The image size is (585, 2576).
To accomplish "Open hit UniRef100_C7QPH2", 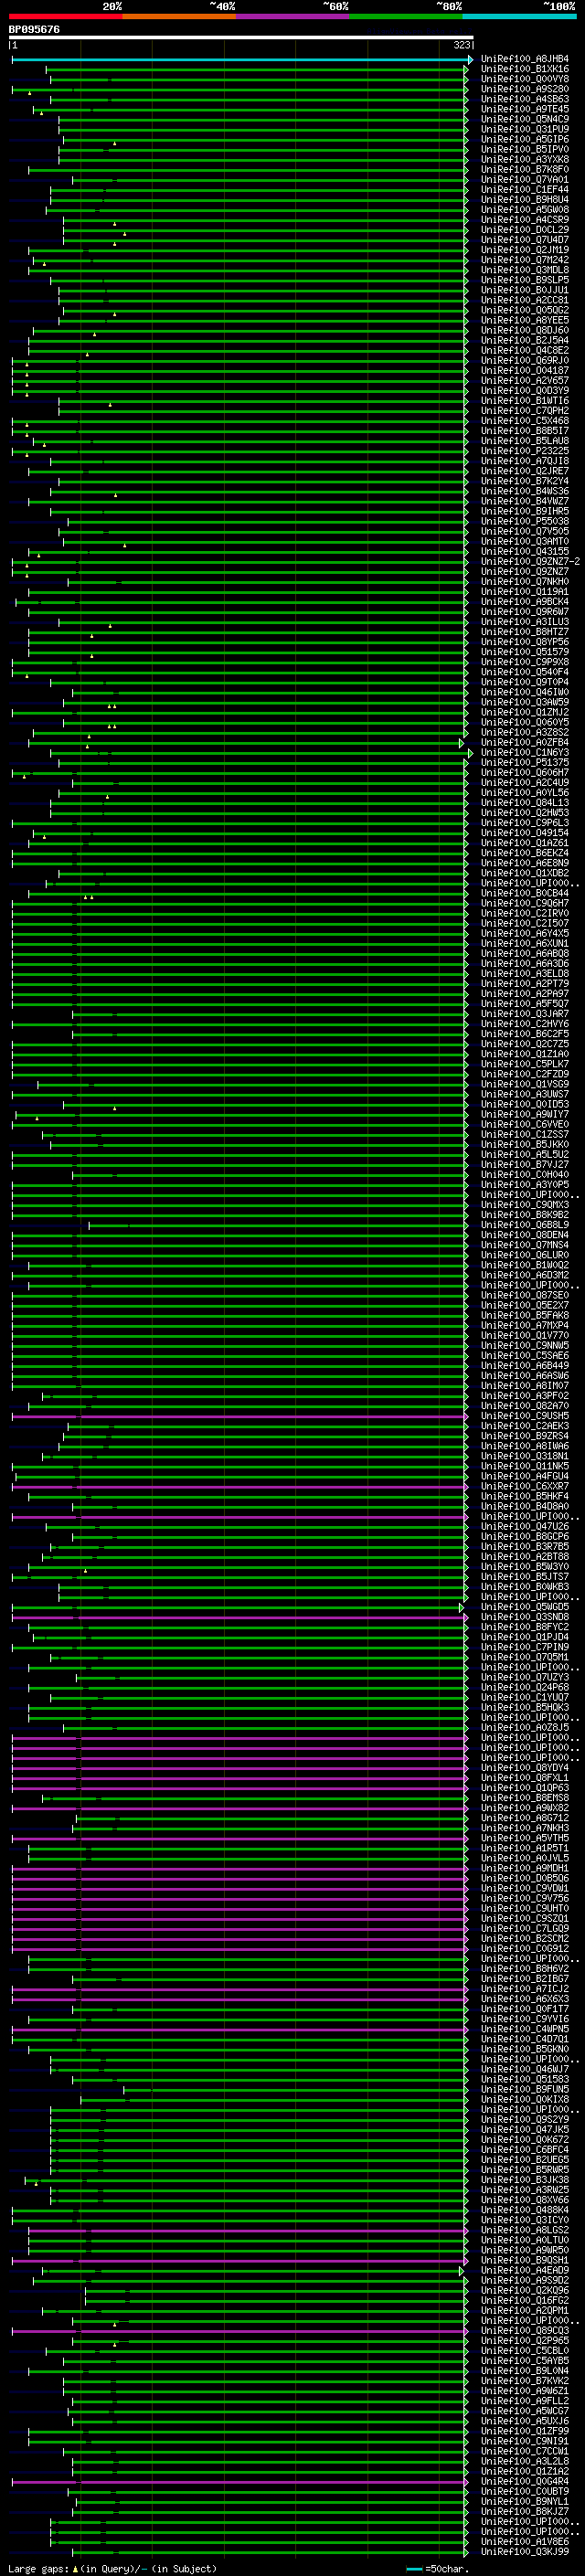I will [x=525, y=411].
